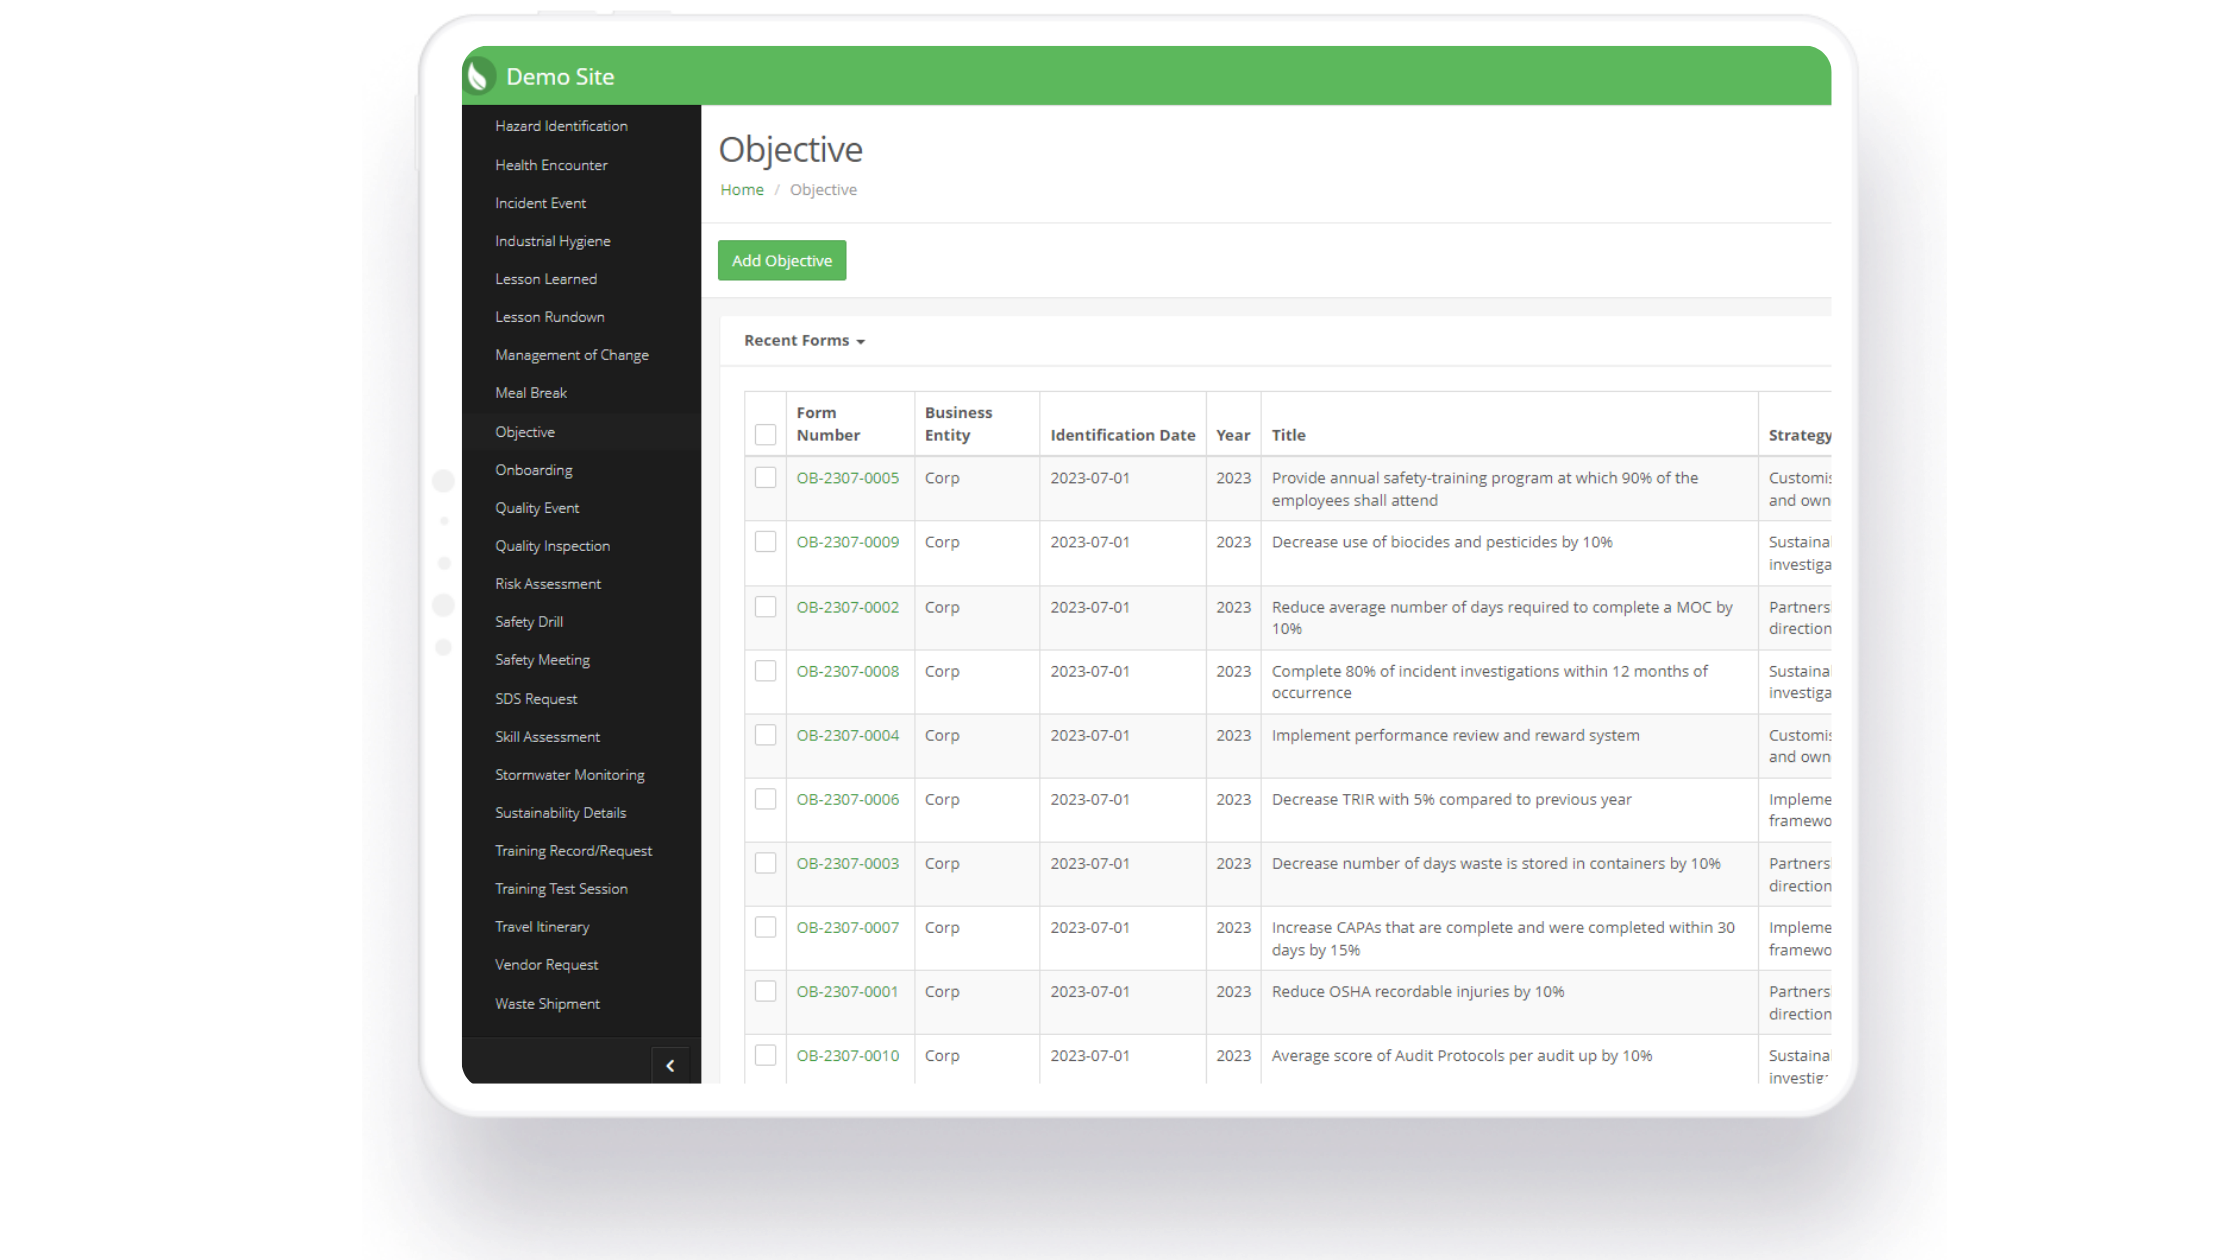Select the highlighted Objective sidebar item
The width and height of the screenshot is (2240, 1260).
tap(525, 431)
